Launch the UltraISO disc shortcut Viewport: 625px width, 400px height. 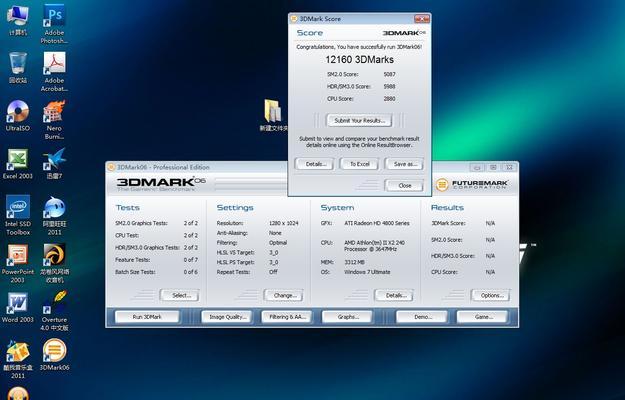click(18, 116)
